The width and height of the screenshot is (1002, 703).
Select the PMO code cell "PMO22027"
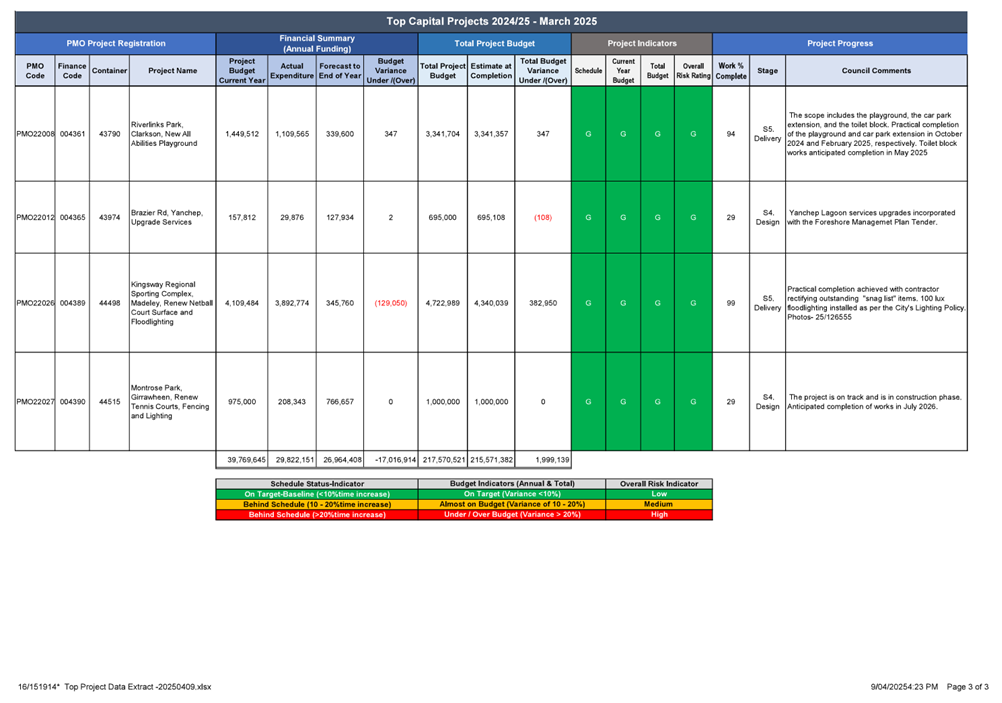(x=35, y=402)
